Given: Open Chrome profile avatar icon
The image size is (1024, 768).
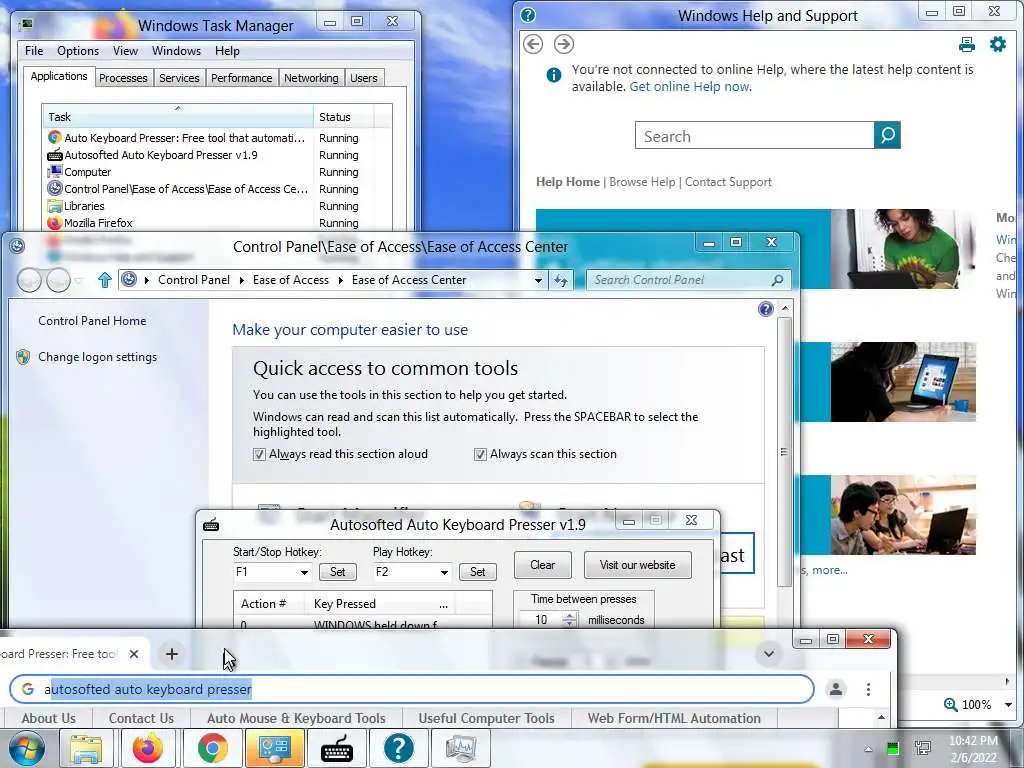Looking at the screenshot, I should coord(835,689).
